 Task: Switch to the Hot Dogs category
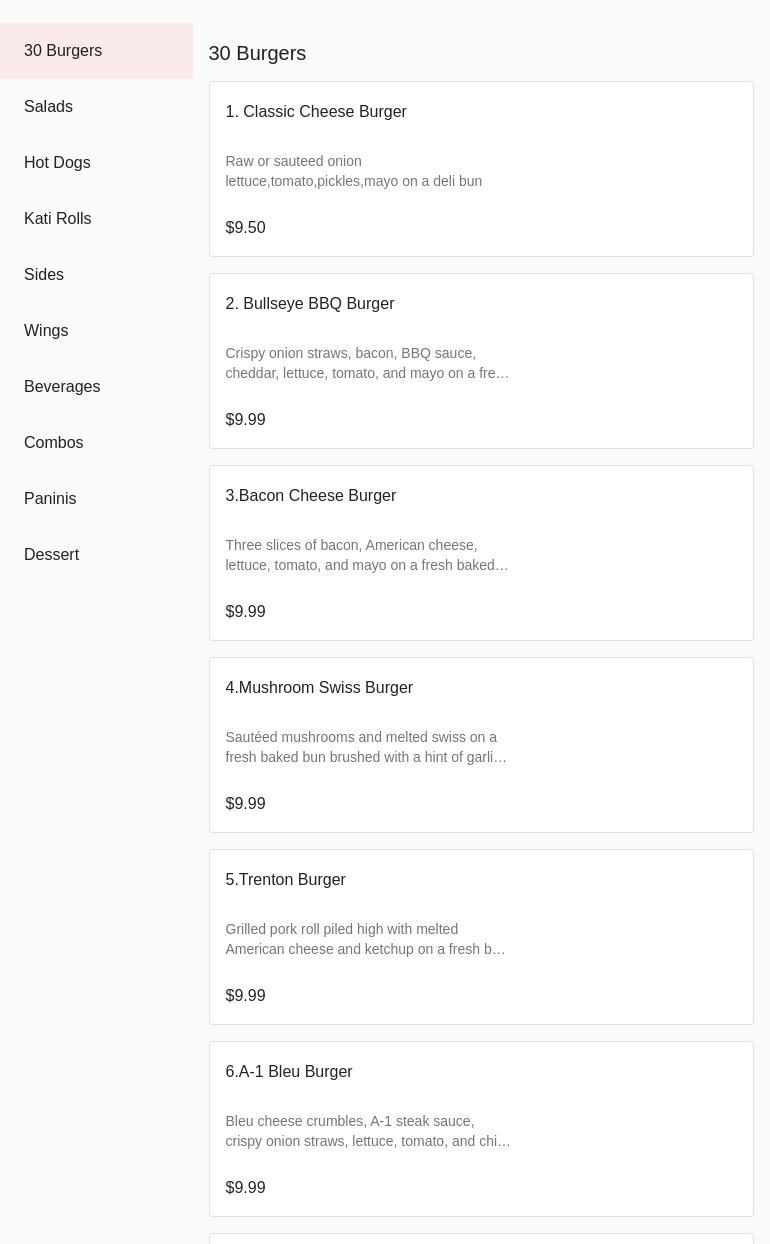click(57, 163)
